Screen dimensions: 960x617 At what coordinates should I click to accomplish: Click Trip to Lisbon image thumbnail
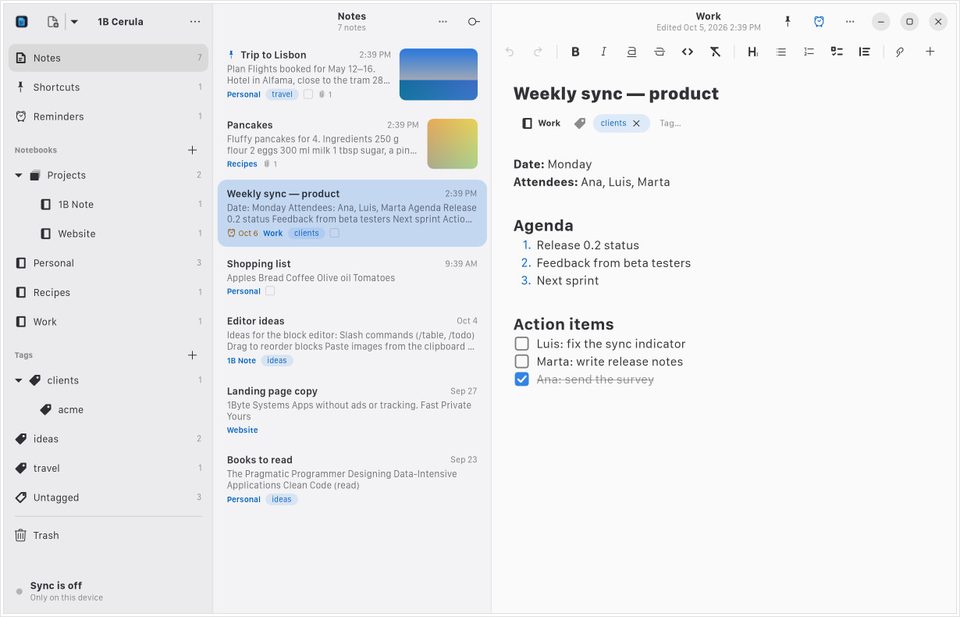tap(438, 74)
